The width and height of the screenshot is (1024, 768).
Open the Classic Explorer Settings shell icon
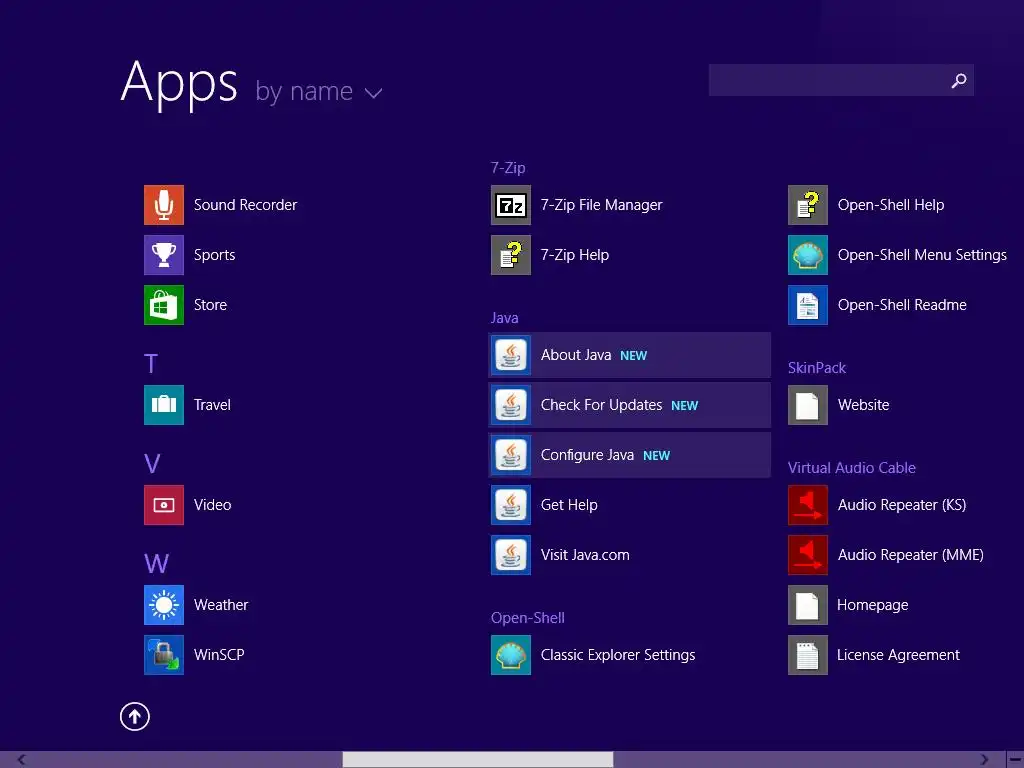511,655
